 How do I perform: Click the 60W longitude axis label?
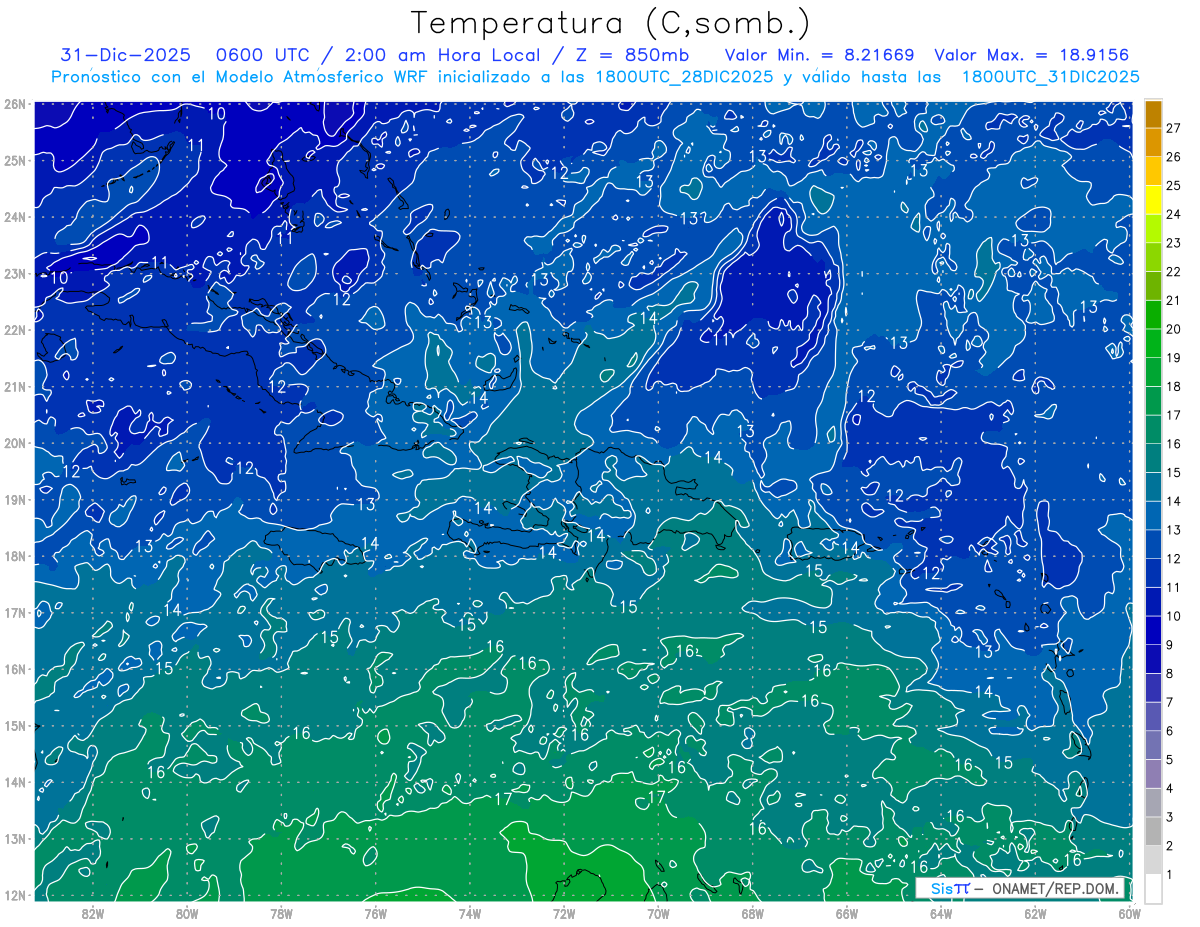(1128, 913)
